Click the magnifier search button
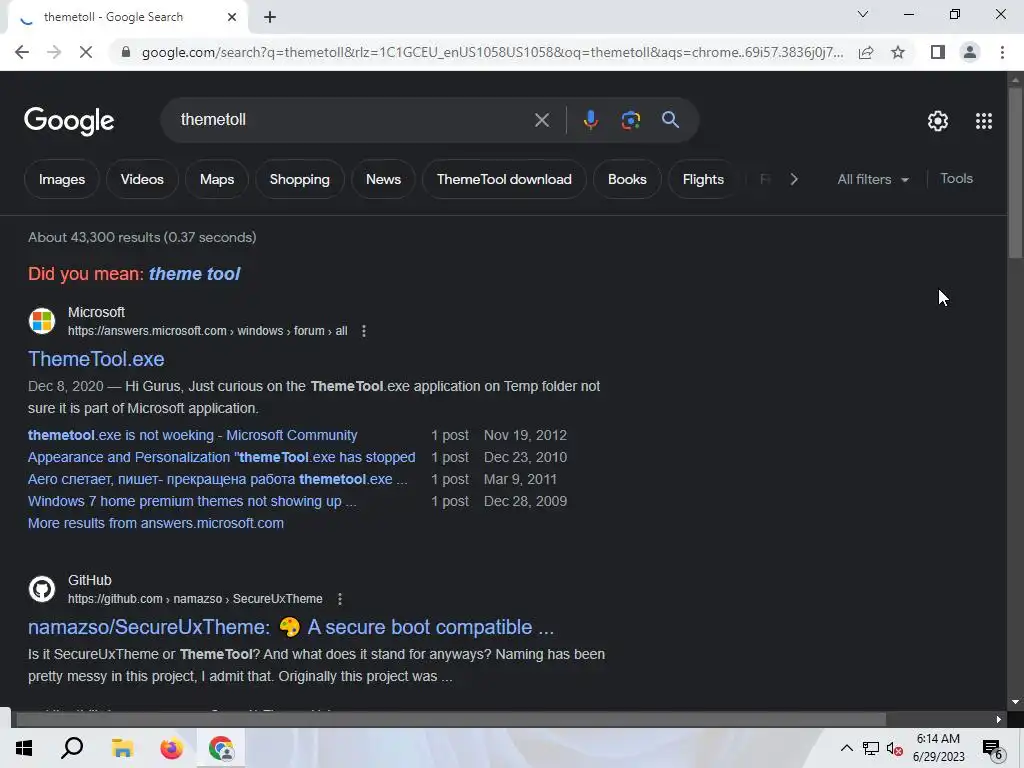The height and width of the screenshot is (768, 1024). click(670, 120)
